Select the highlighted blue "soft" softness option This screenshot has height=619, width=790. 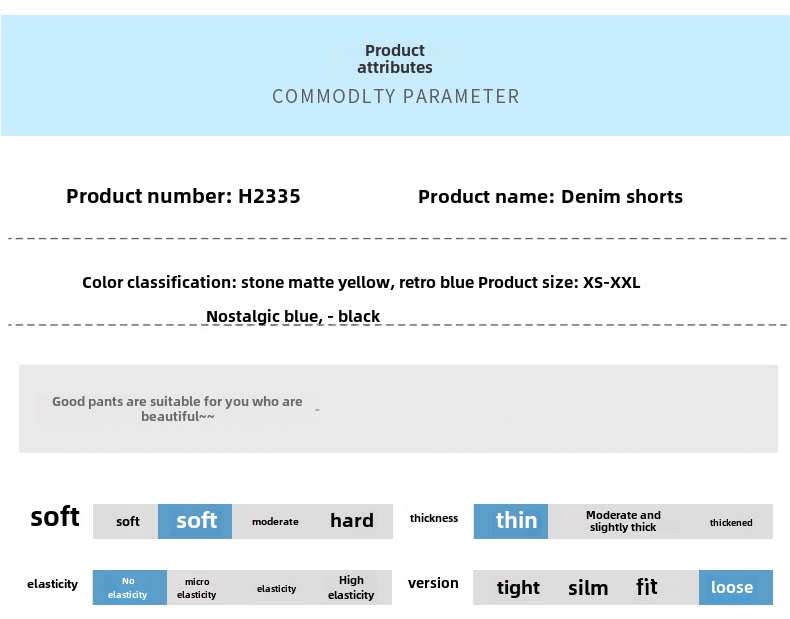196,521
